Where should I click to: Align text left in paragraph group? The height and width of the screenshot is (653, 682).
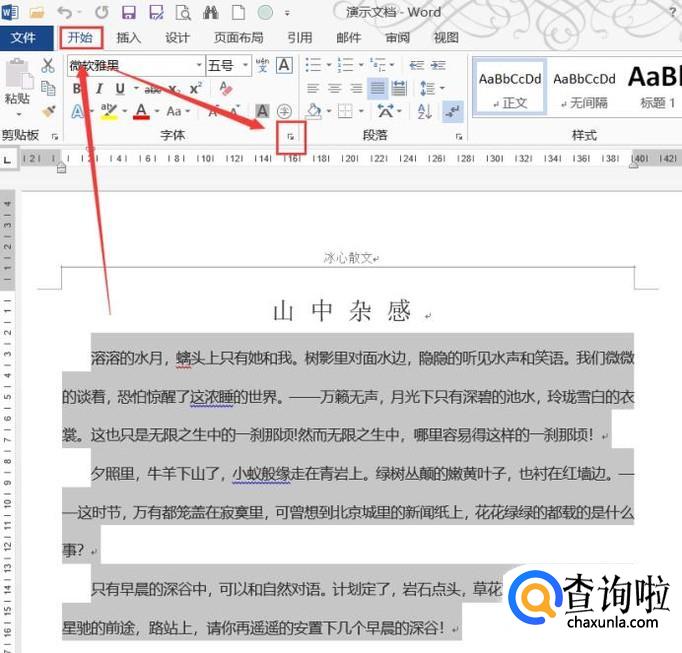pyautogui.click(x=313, y=89)
